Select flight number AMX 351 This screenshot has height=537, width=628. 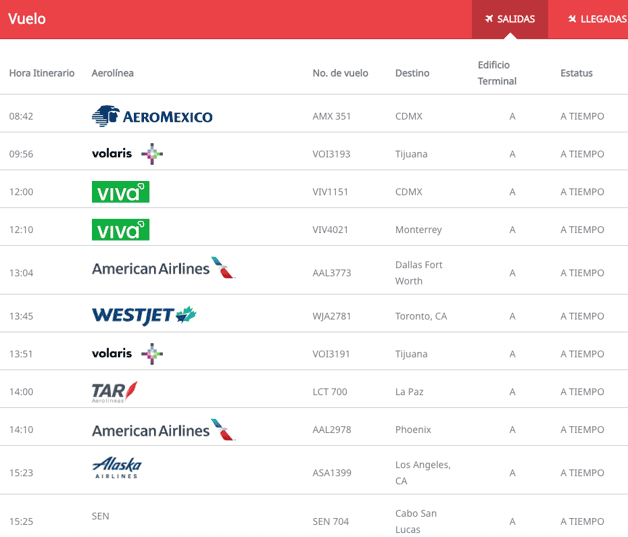tap(332, 116)
